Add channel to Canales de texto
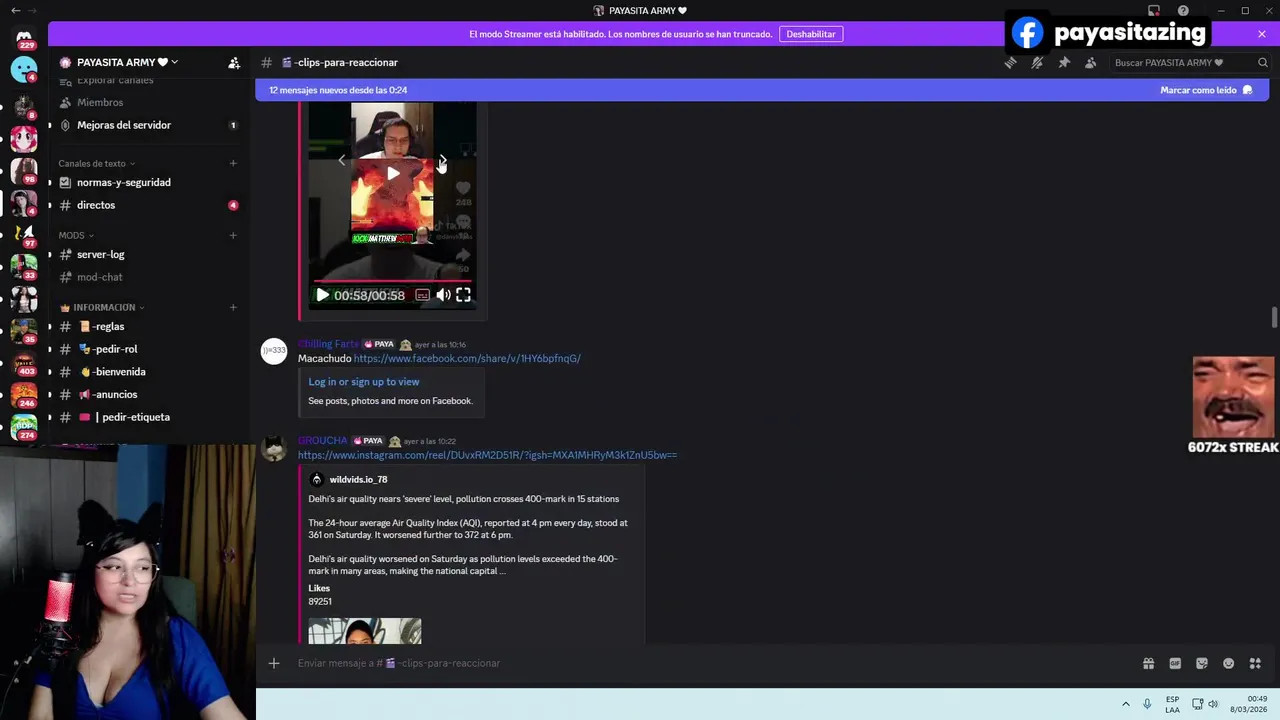 [x=233, y=163]
